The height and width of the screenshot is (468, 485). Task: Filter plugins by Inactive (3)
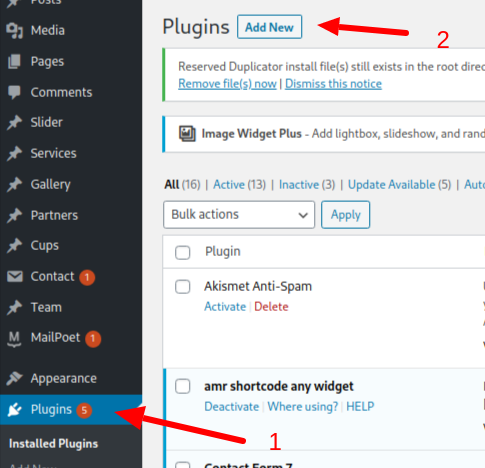pyautogui.click(x=307, y=185)
